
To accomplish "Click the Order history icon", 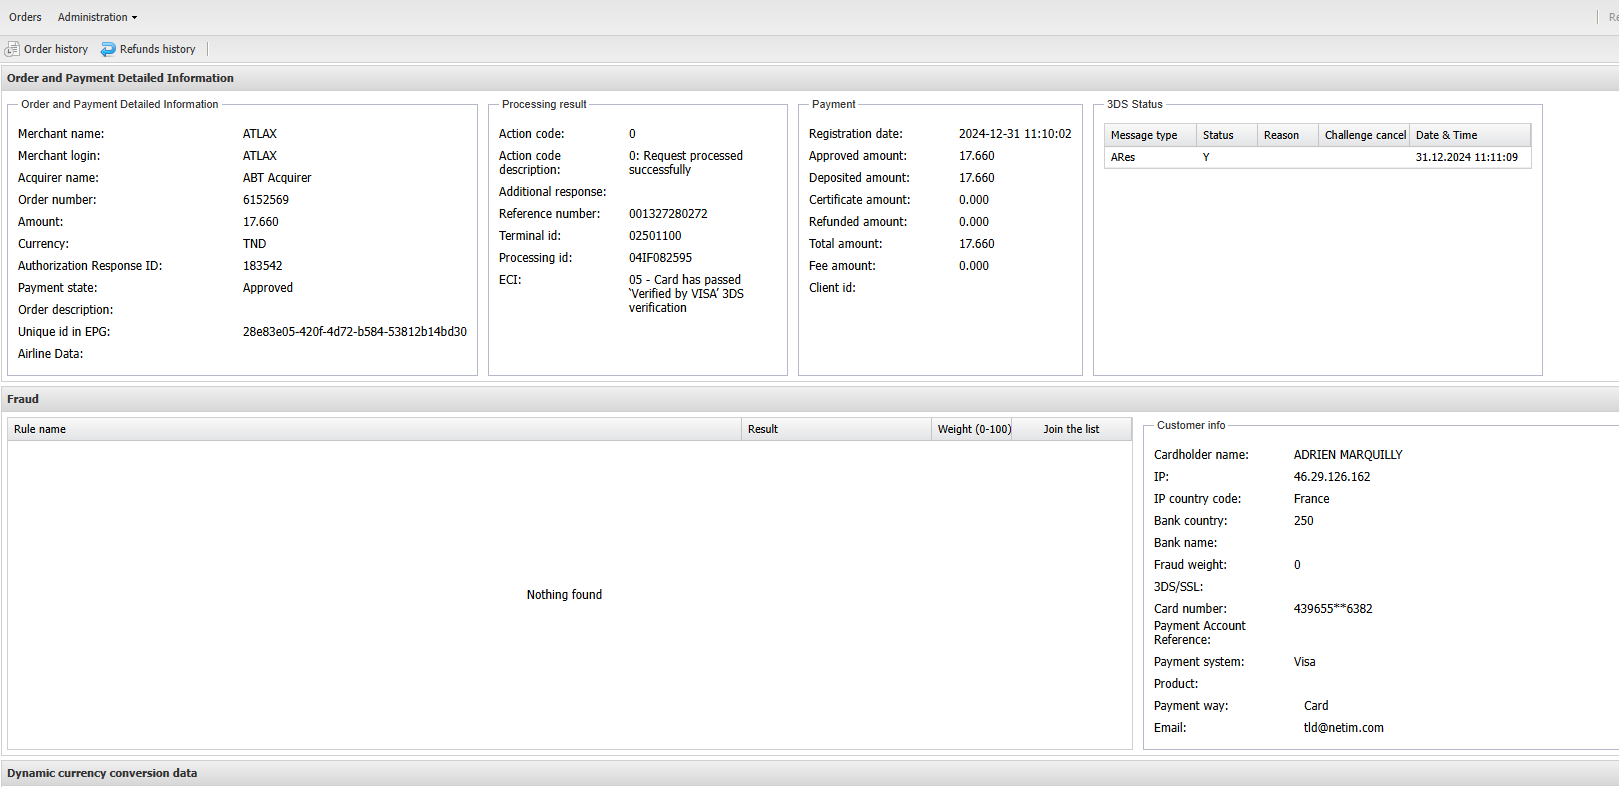I will pyautogui.click(x=12, y=49).
